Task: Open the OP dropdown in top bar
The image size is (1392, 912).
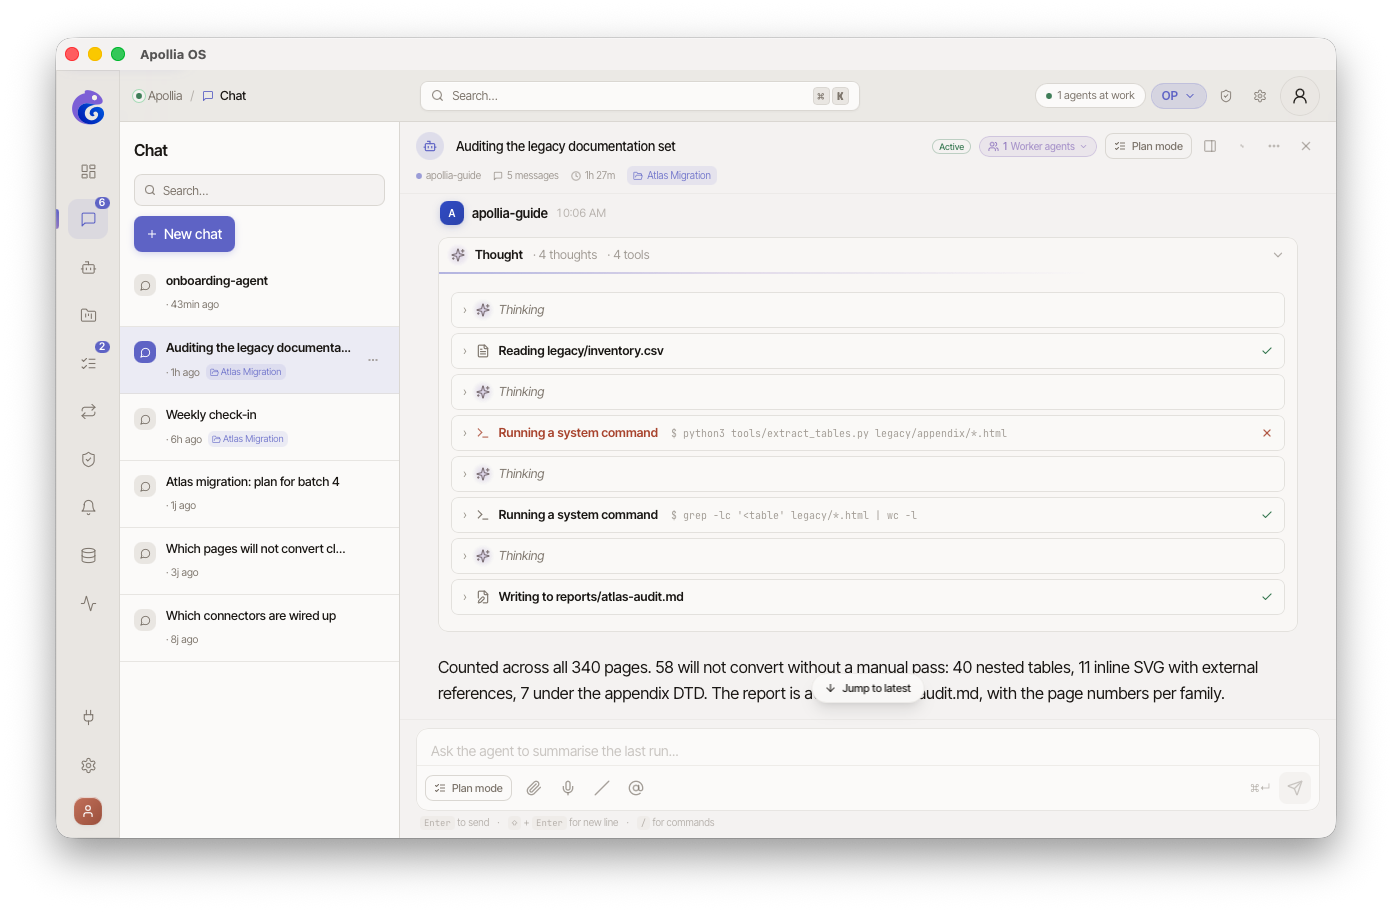Action: coord(1178,96)
